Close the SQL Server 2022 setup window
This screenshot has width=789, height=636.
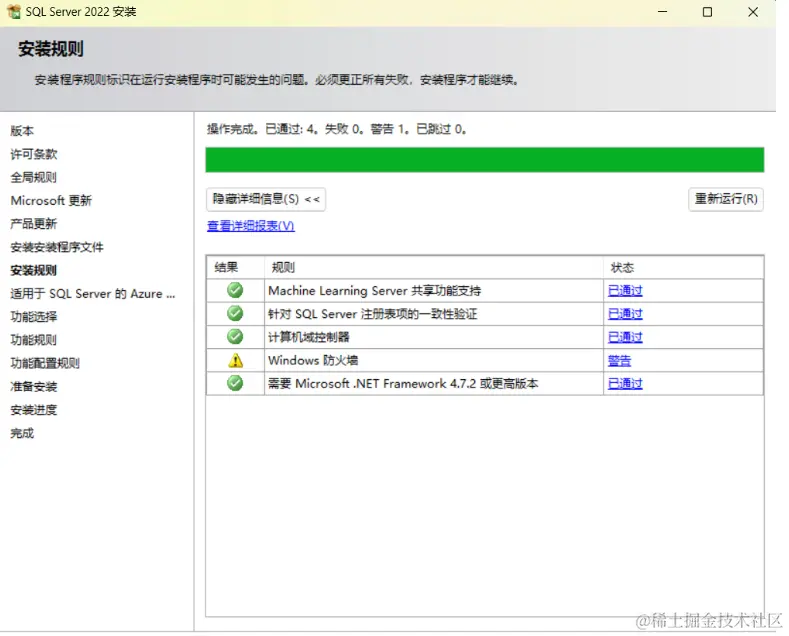(753, 12)
